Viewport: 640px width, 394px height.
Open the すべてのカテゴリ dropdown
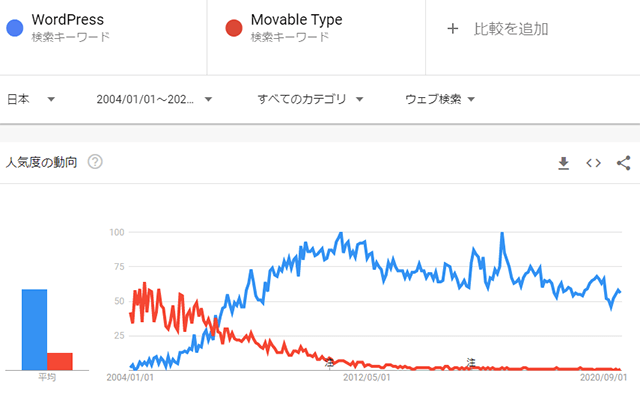click(310, 99)
